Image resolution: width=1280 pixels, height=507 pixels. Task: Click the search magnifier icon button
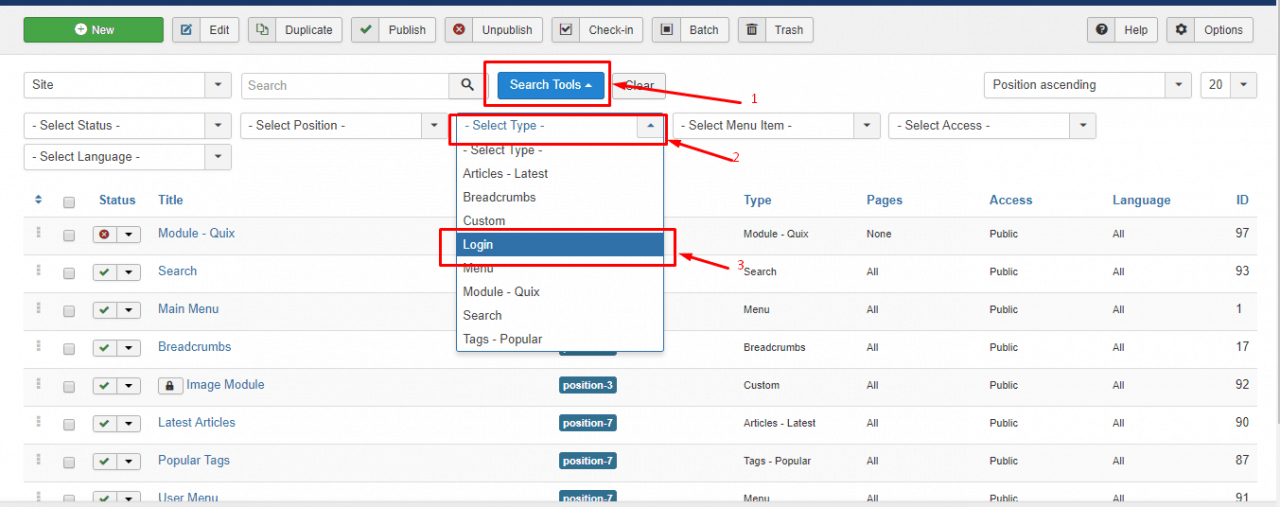click(467, 85)
